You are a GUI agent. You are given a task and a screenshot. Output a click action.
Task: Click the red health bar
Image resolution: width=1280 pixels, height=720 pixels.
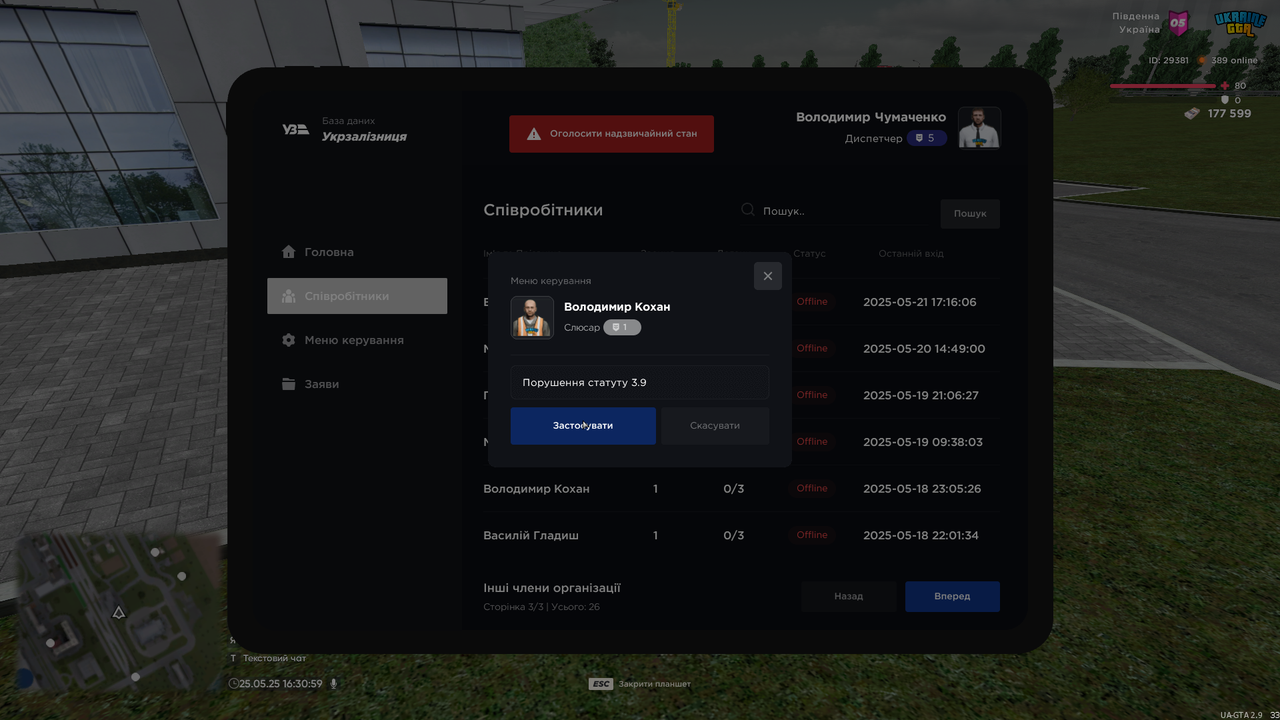pyautogui.click(x=1162, y=86)
